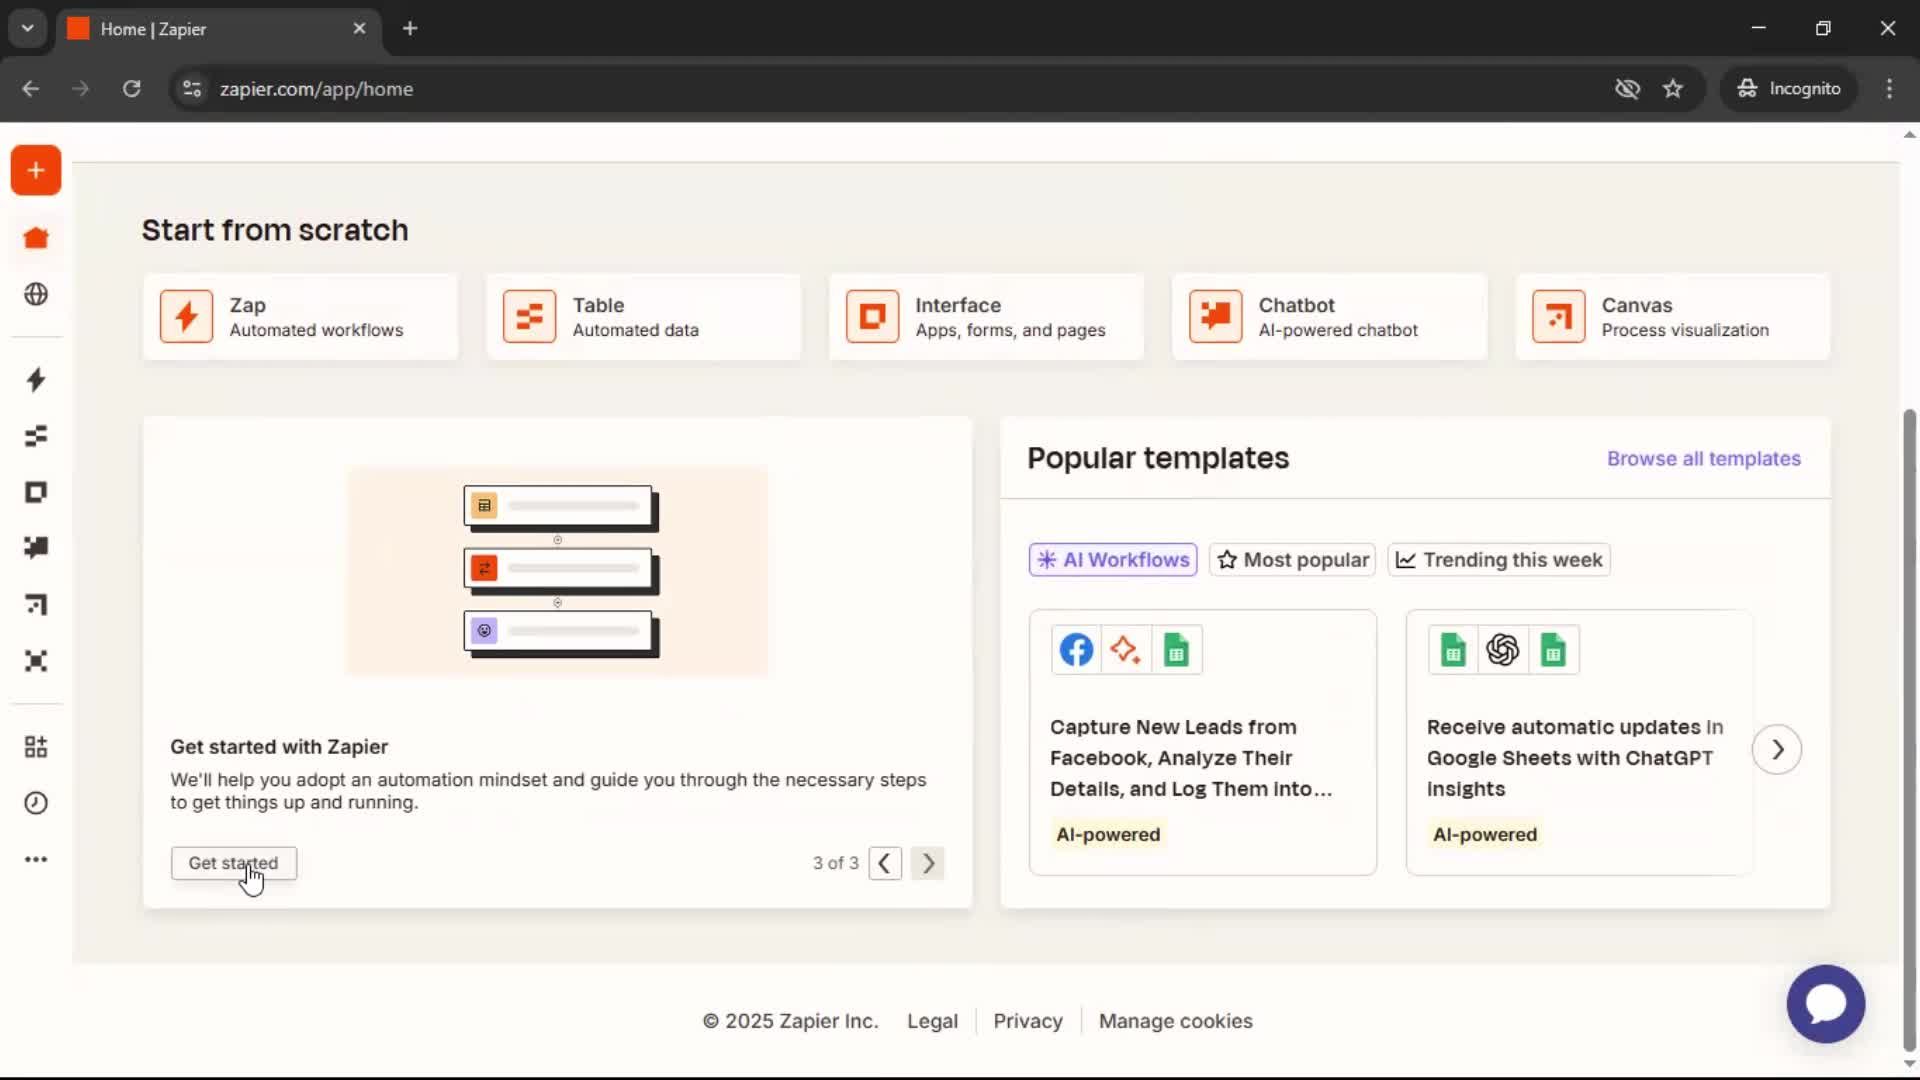Bookmark this page with the star icon
This screenshot has height=1080, width=1920.
(1672, 88)
